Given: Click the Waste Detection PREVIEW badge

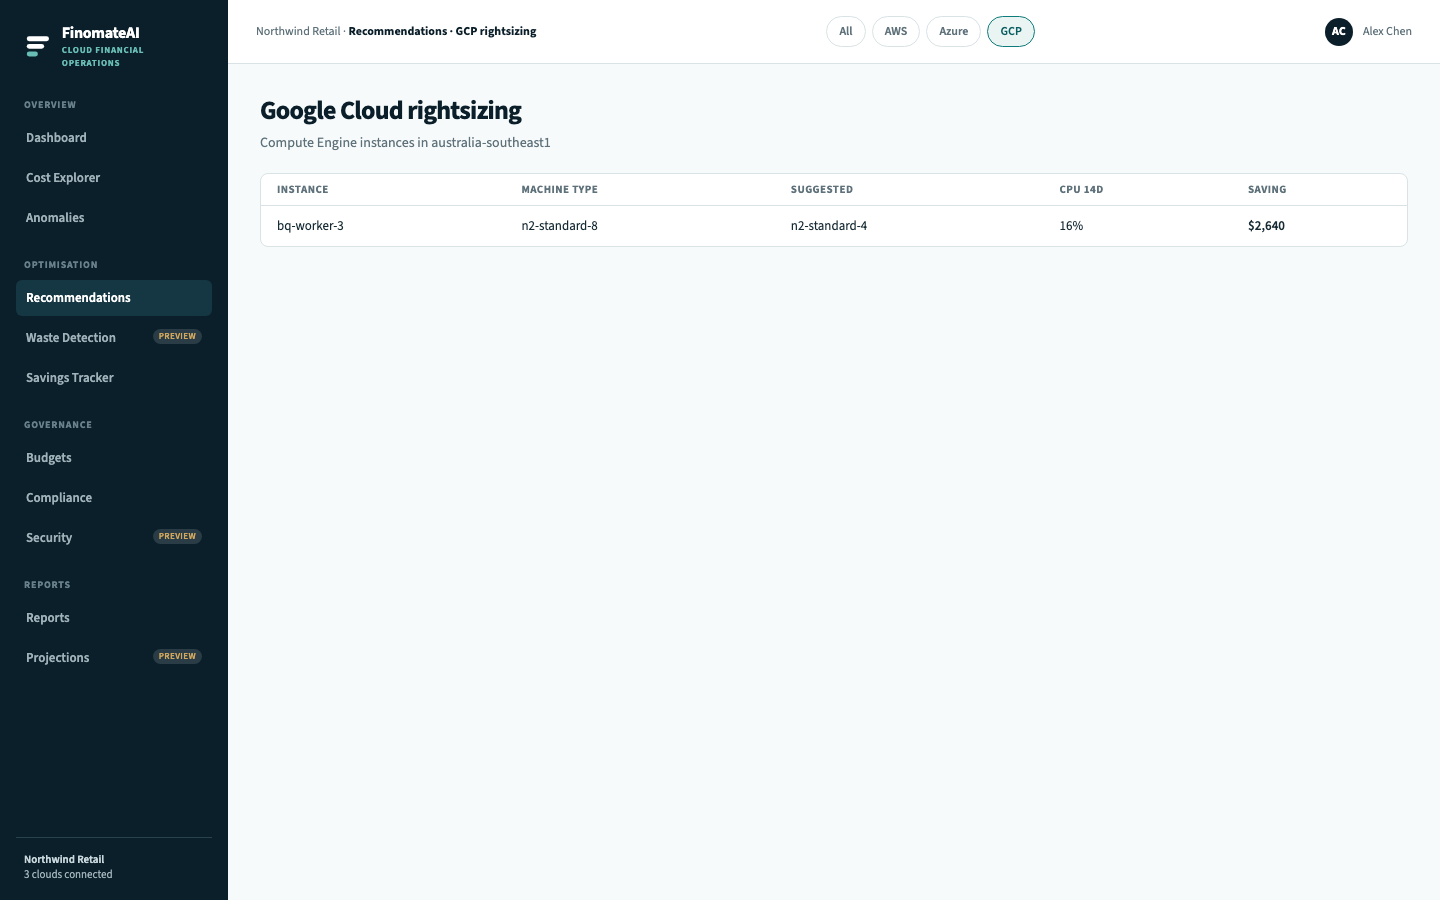Looking at the screenshot, I should point(177,337).
